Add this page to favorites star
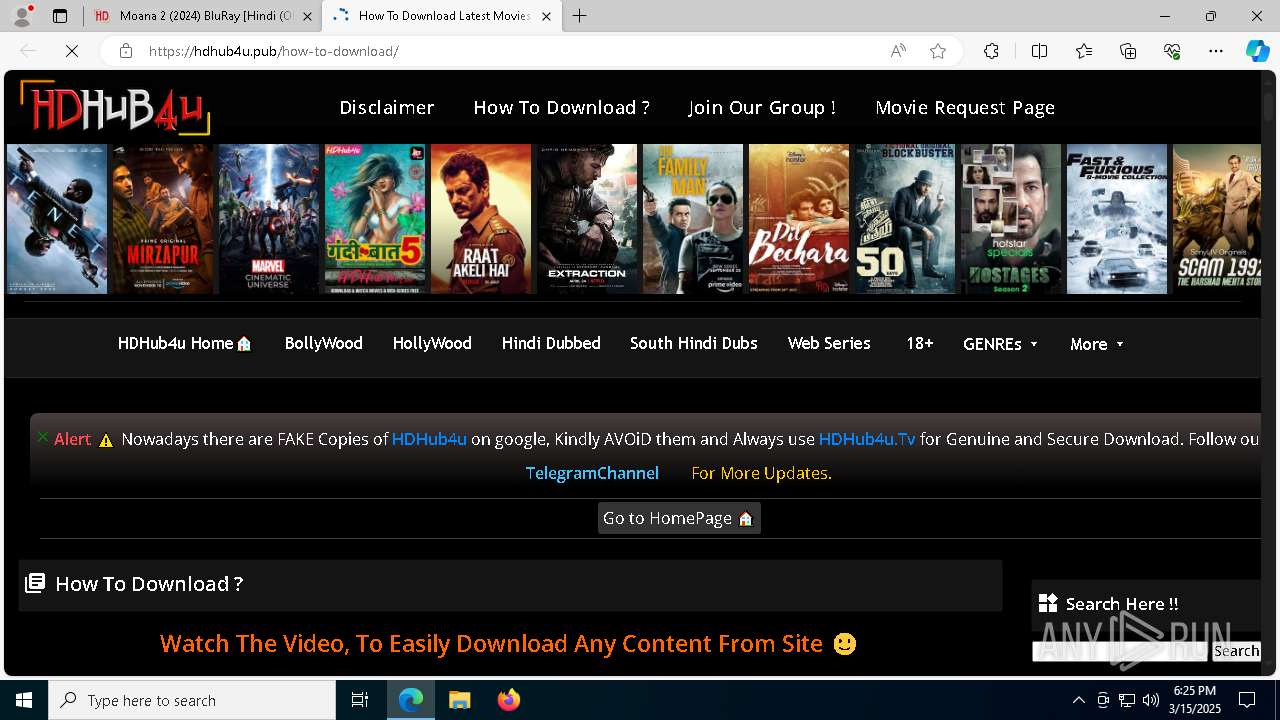 click(938, 51)
